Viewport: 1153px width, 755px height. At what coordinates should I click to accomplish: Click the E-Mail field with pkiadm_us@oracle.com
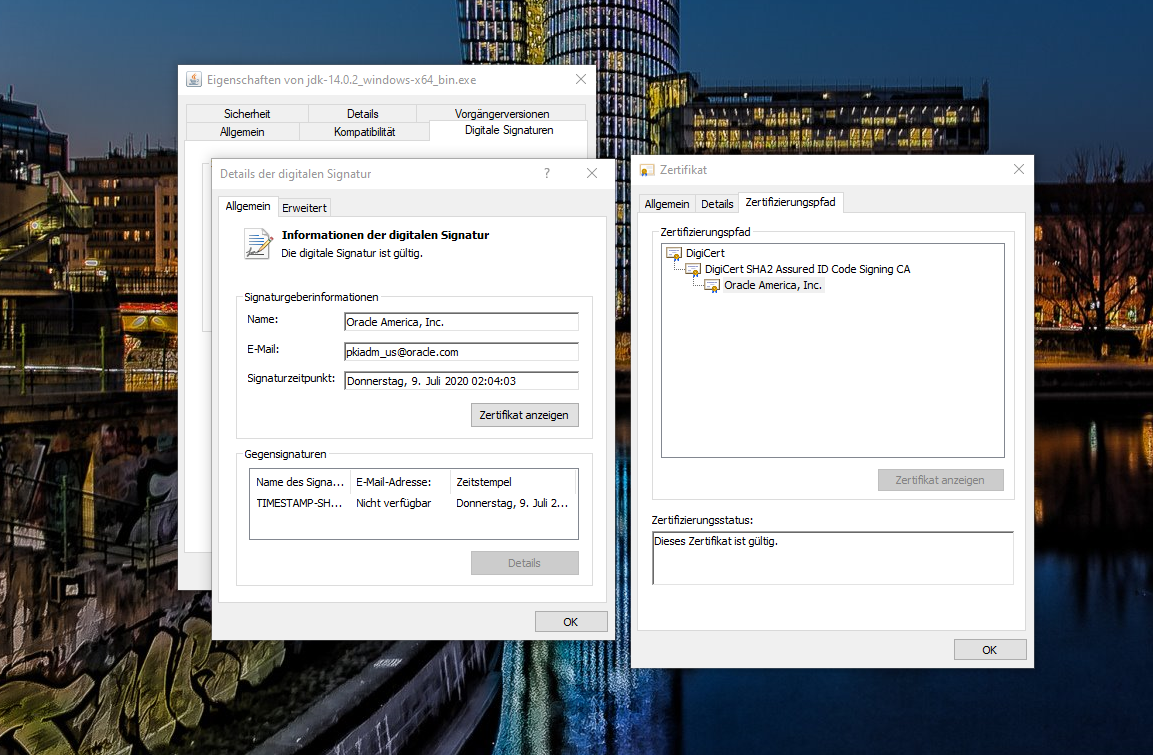click(x=461, y=352)
